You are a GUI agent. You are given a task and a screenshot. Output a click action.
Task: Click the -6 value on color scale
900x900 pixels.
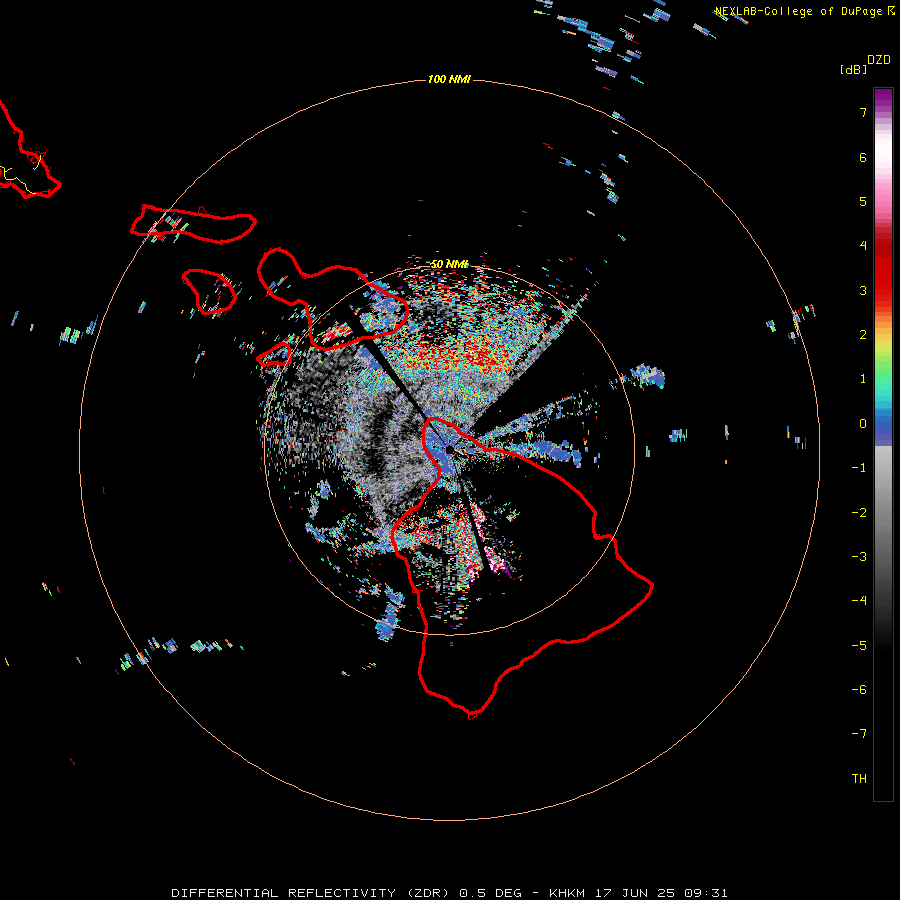859,690
